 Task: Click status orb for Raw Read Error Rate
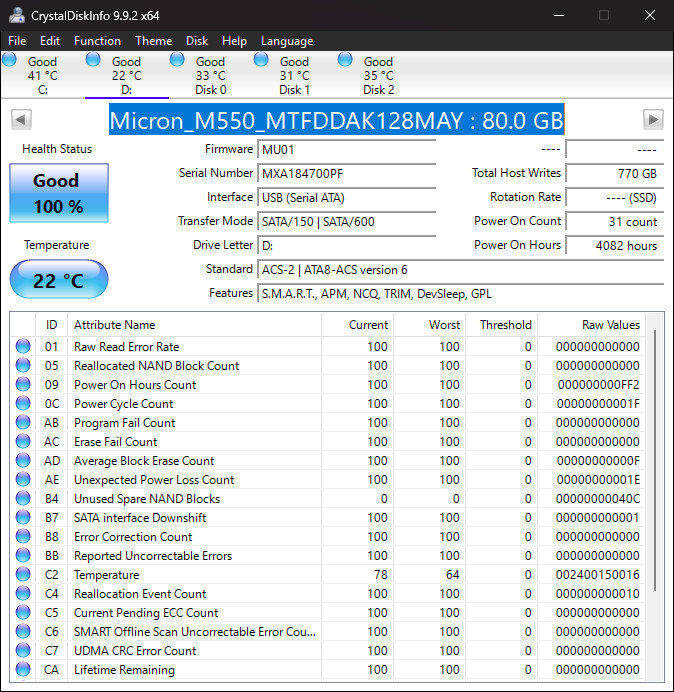coord(23,346)
